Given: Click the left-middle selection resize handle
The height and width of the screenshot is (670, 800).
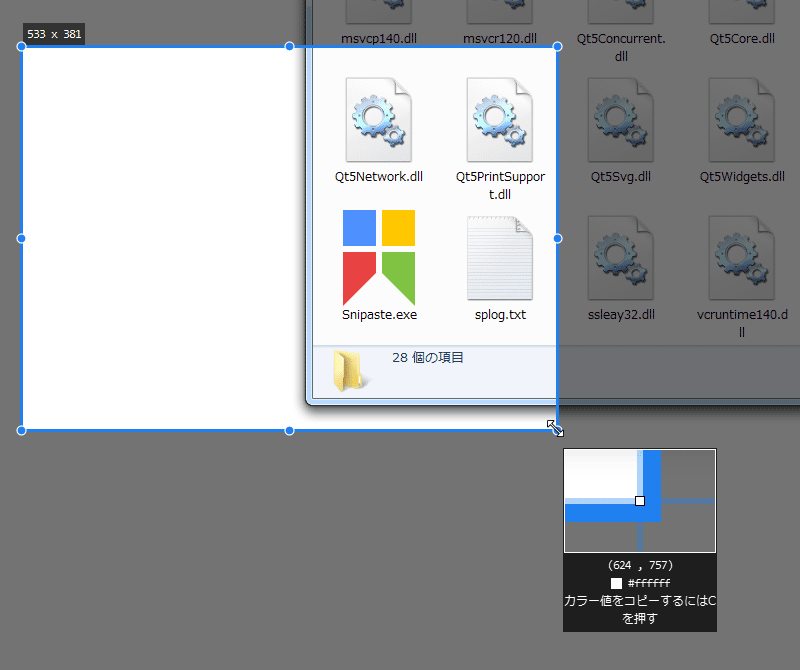Looking at the screenshot, I should tap(21, 238).
